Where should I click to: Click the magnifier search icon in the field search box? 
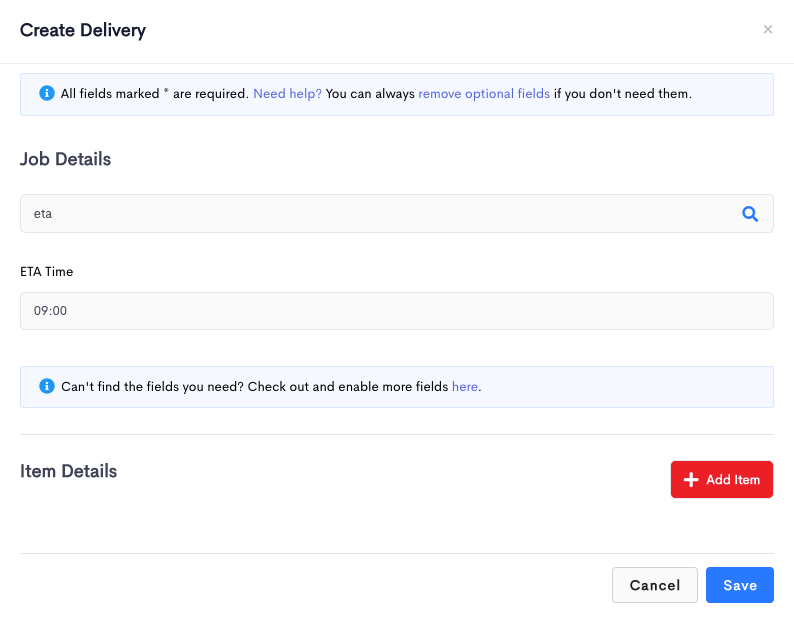(750, 214)
